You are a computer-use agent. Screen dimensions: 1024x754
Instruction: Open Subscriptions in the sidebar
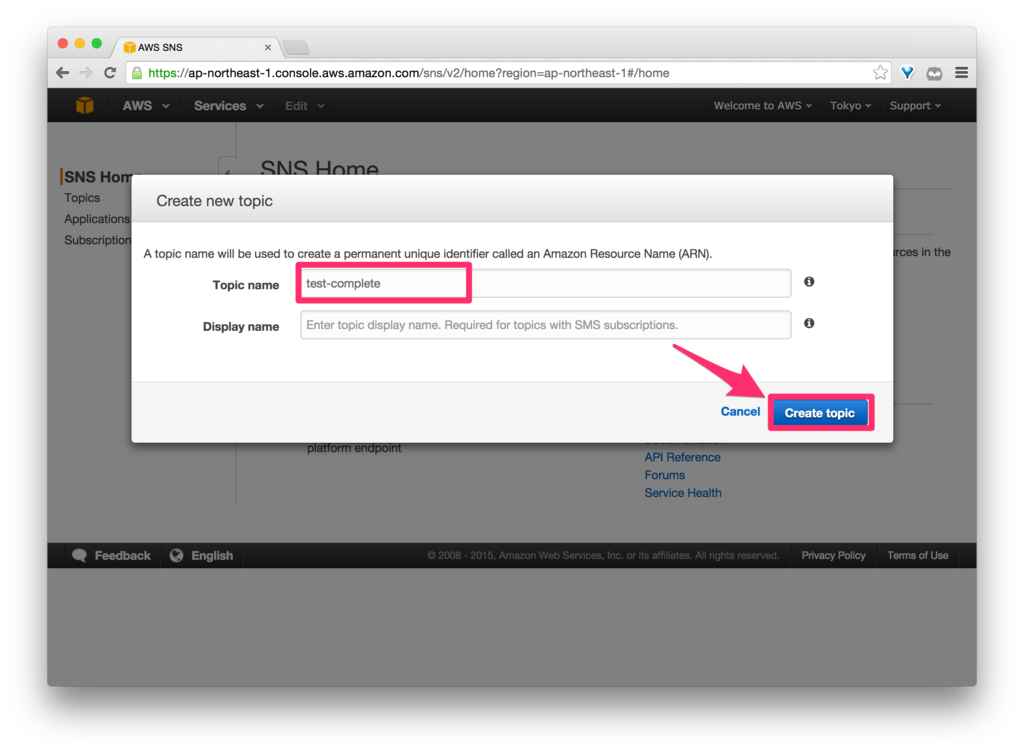click(97, 240)
